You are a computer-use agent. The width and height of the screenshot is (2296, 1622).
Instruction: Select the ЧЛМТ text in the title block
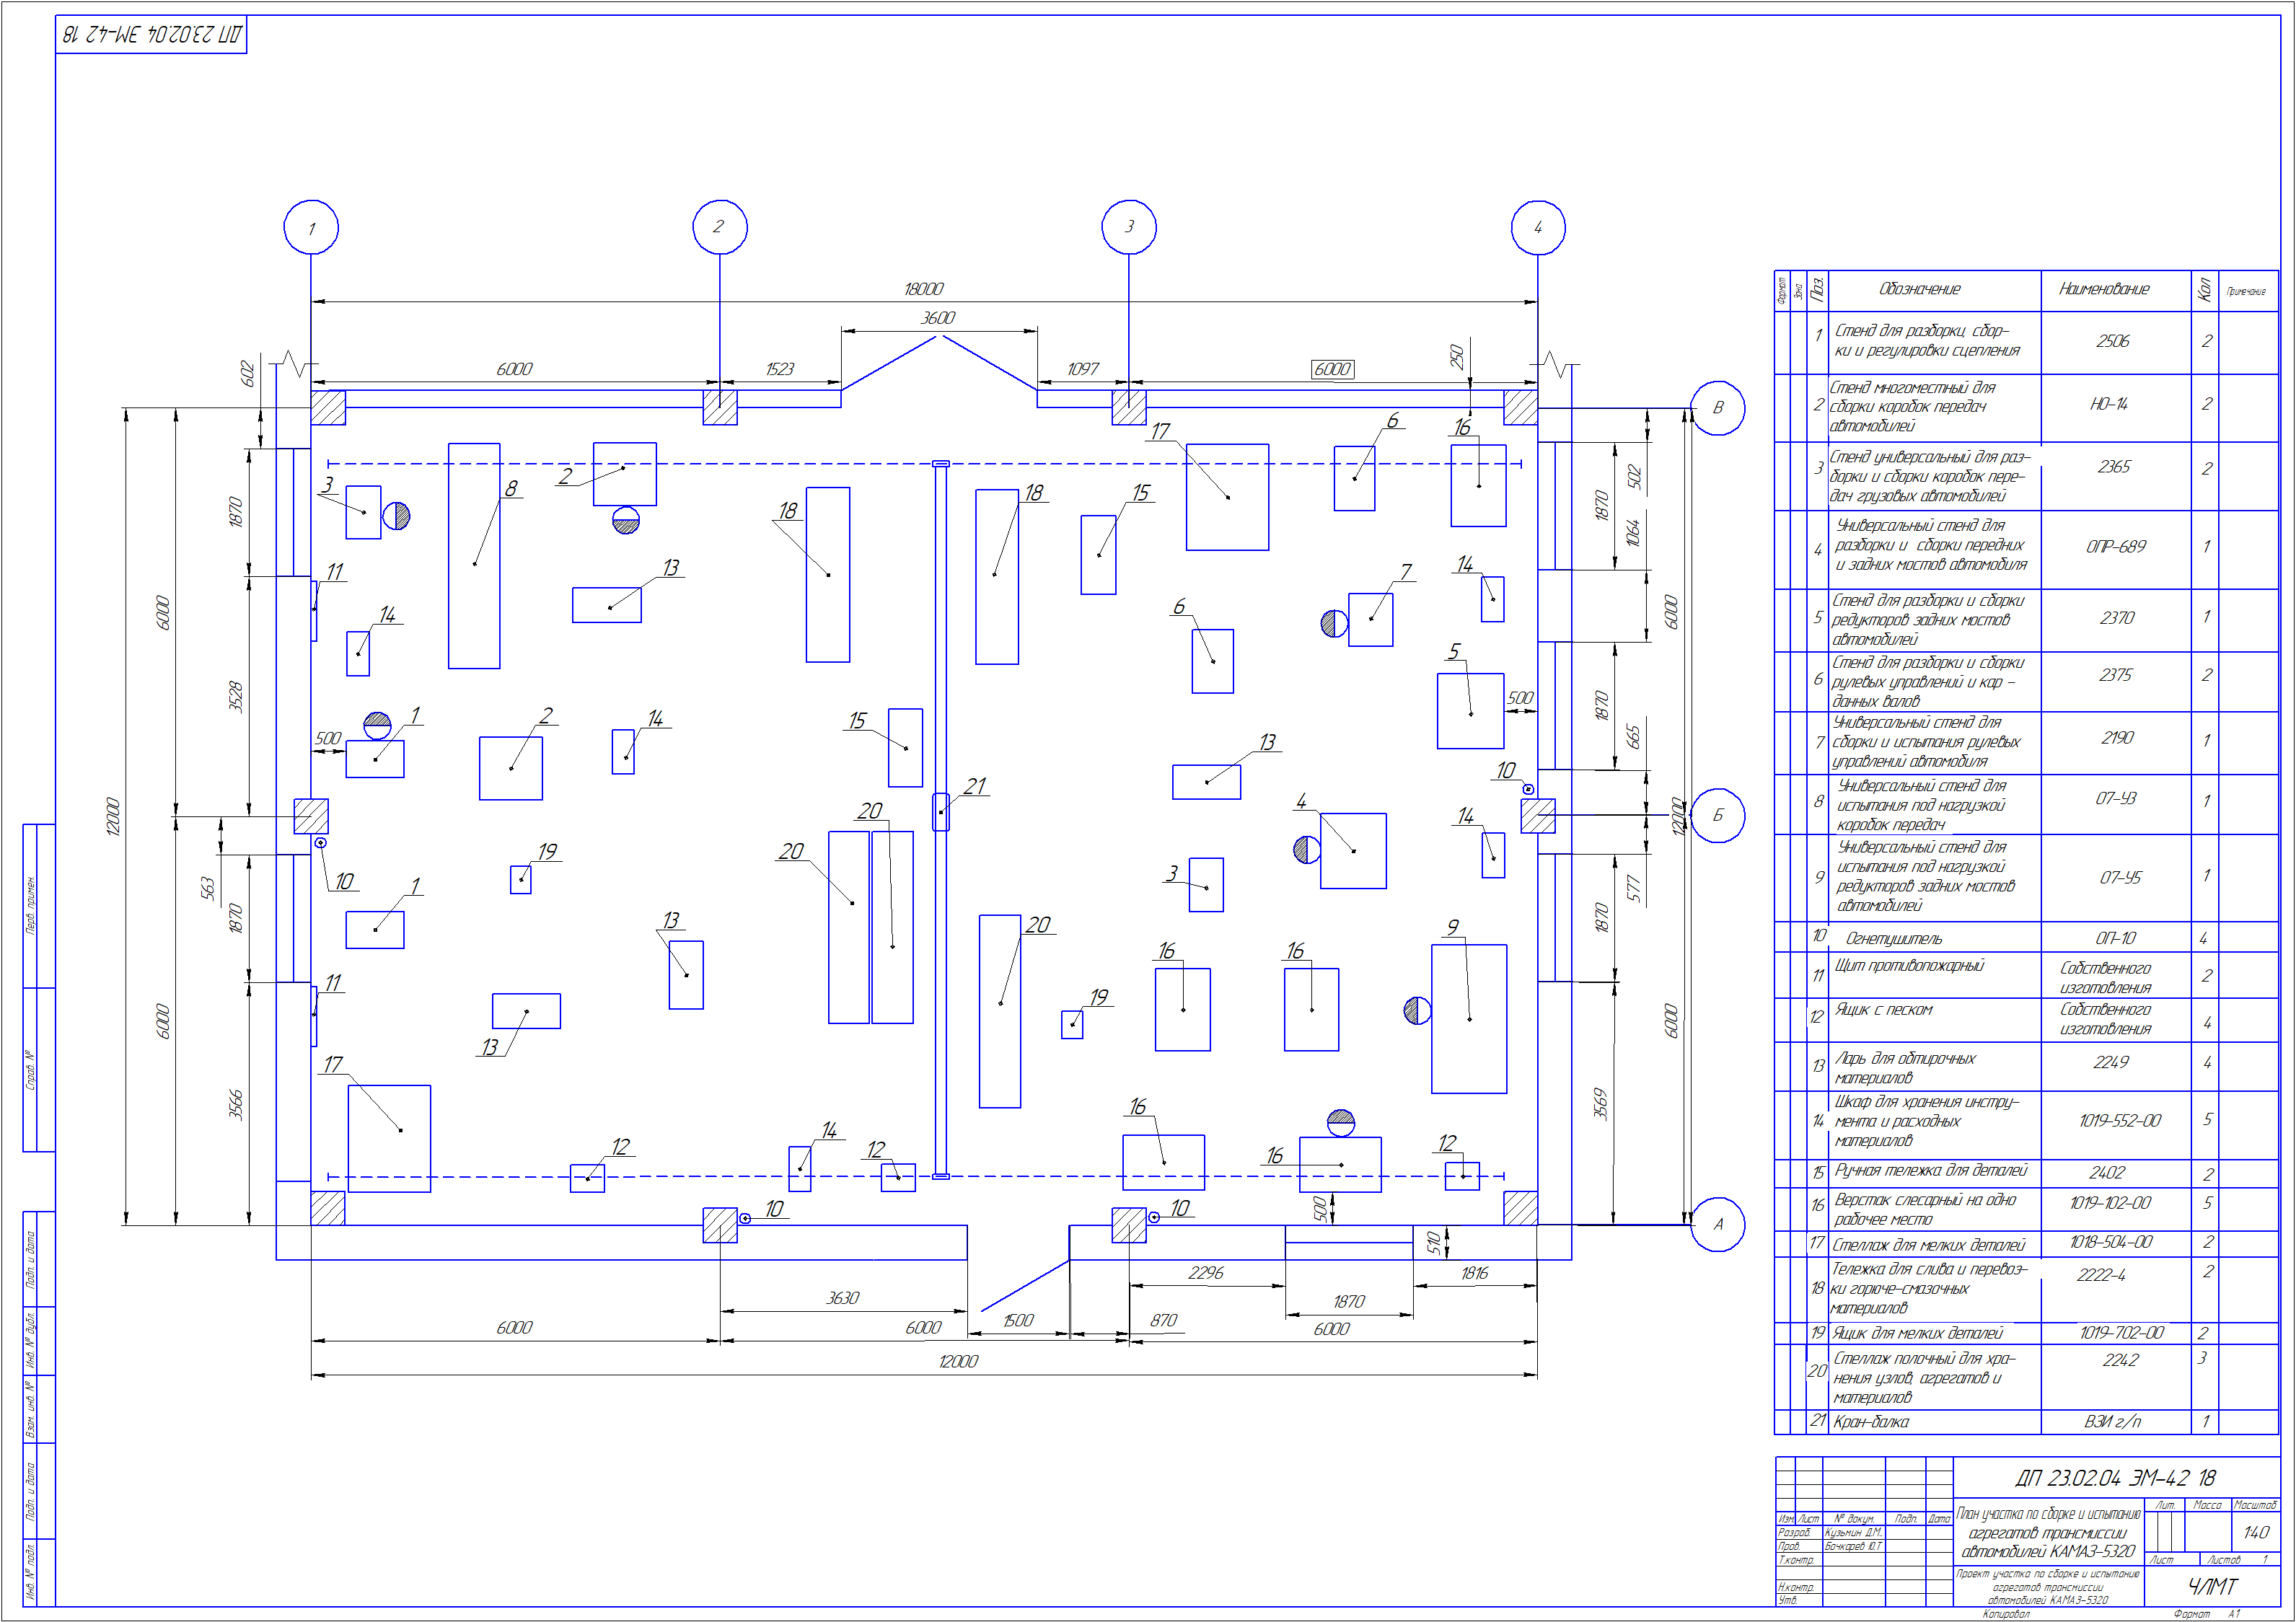click(2212, 1587)
